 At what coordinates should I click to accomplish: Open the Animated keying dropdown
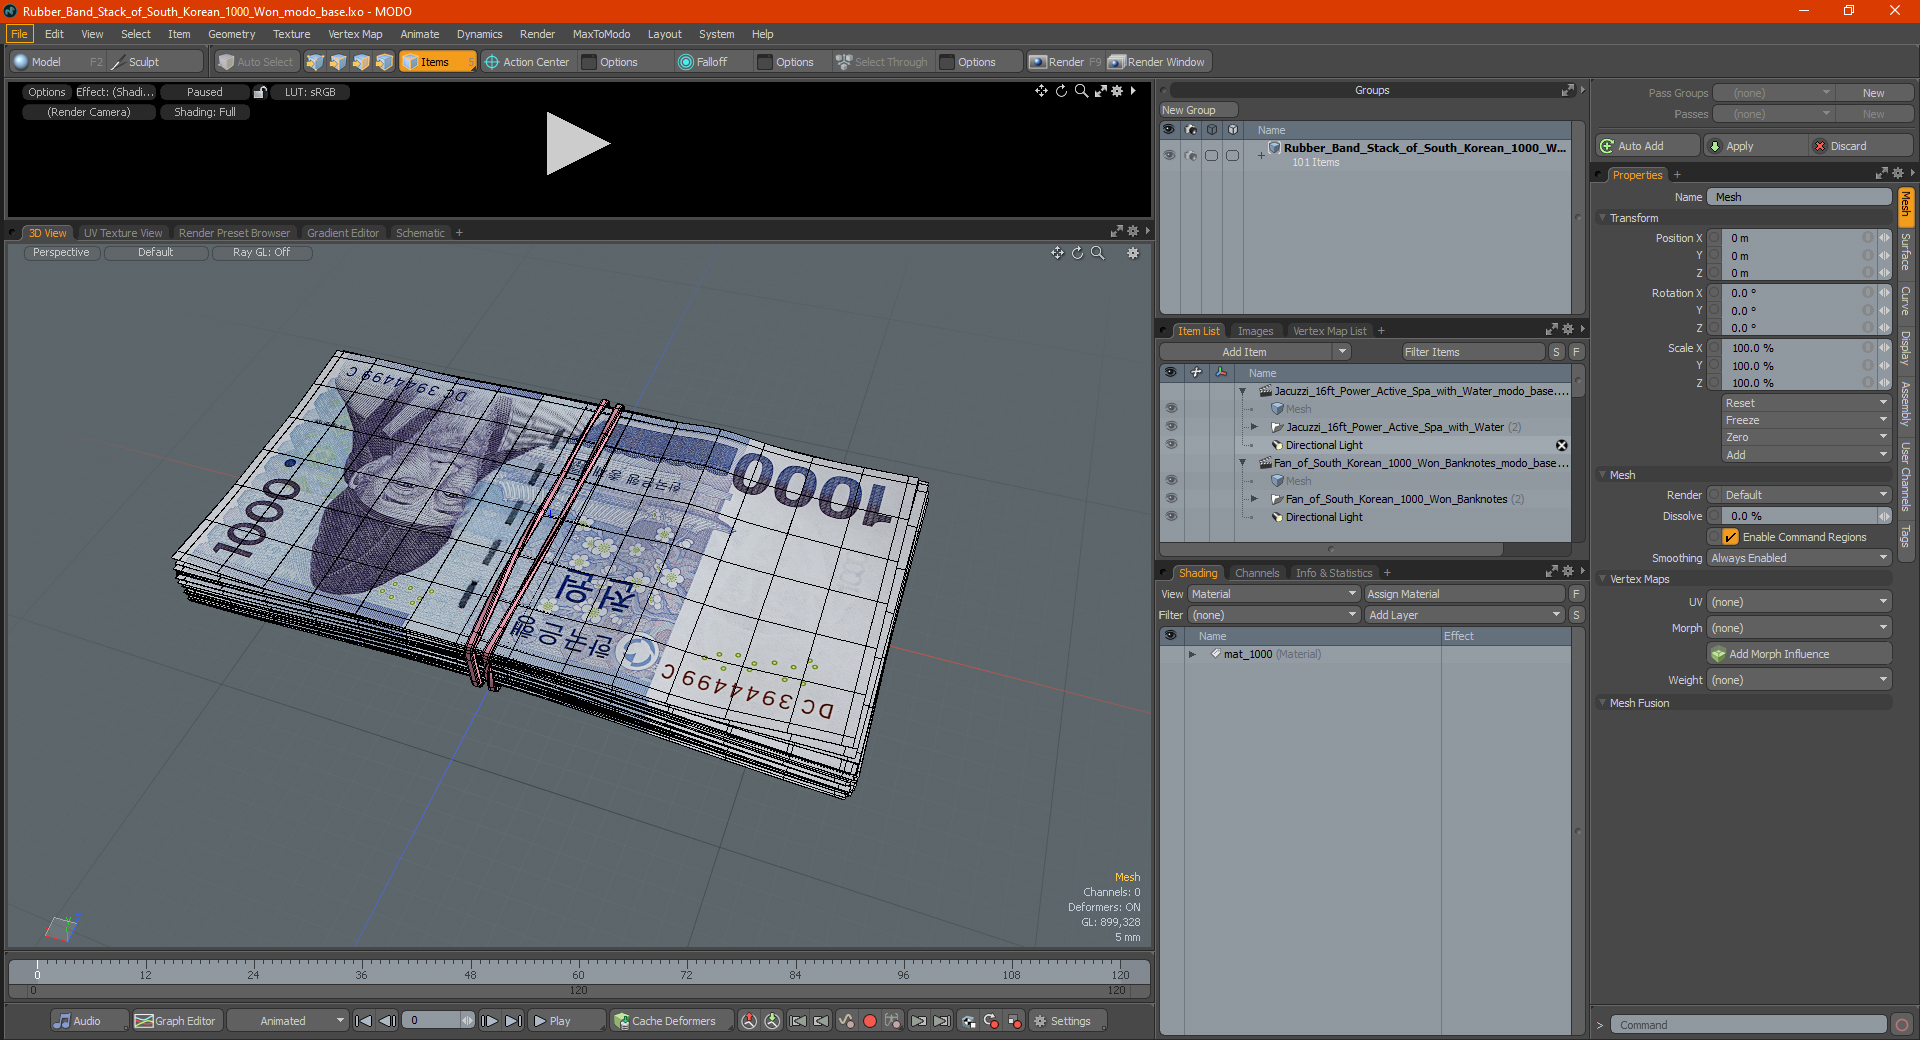coord(288,1021)
